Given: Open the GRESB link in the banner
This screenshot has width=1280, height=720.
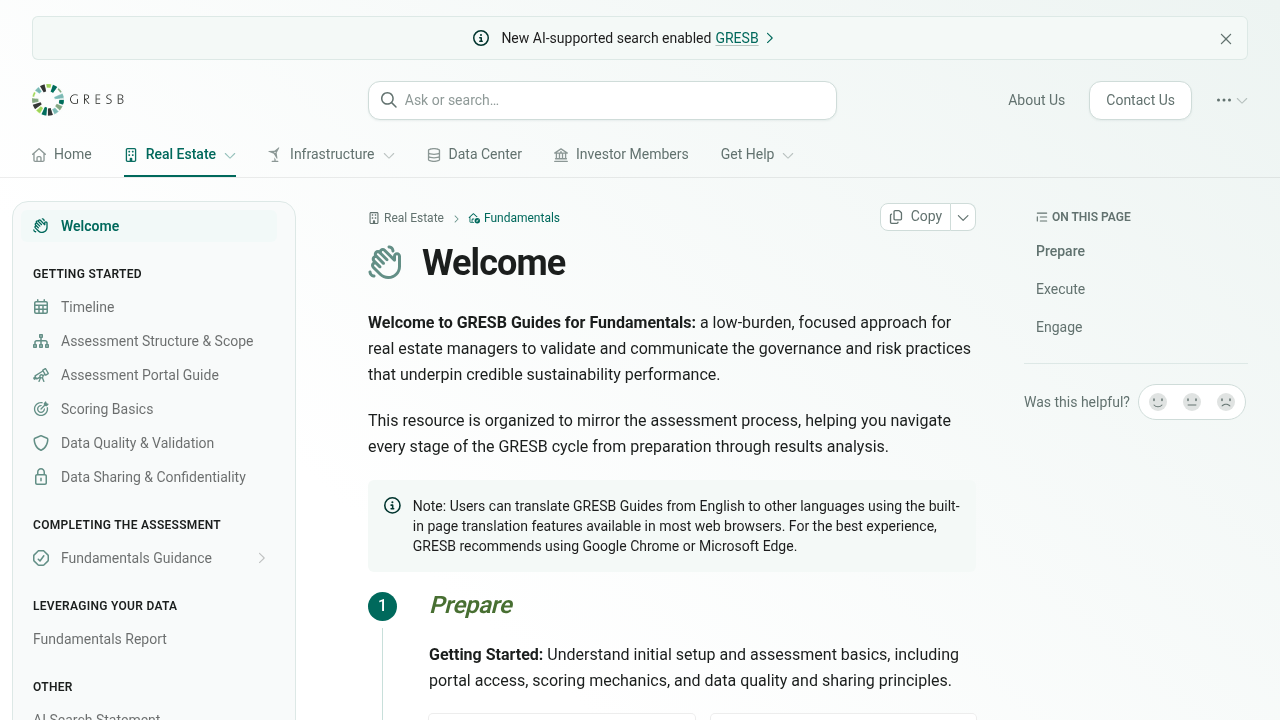Looking at the screenshot, I should click(x=737, y=38).
